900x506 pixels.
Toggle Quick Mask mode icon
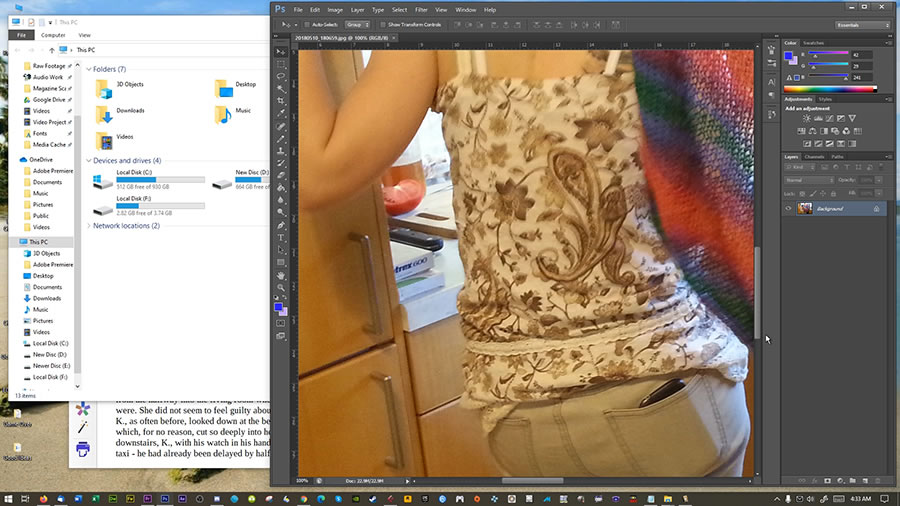point(281,324)
